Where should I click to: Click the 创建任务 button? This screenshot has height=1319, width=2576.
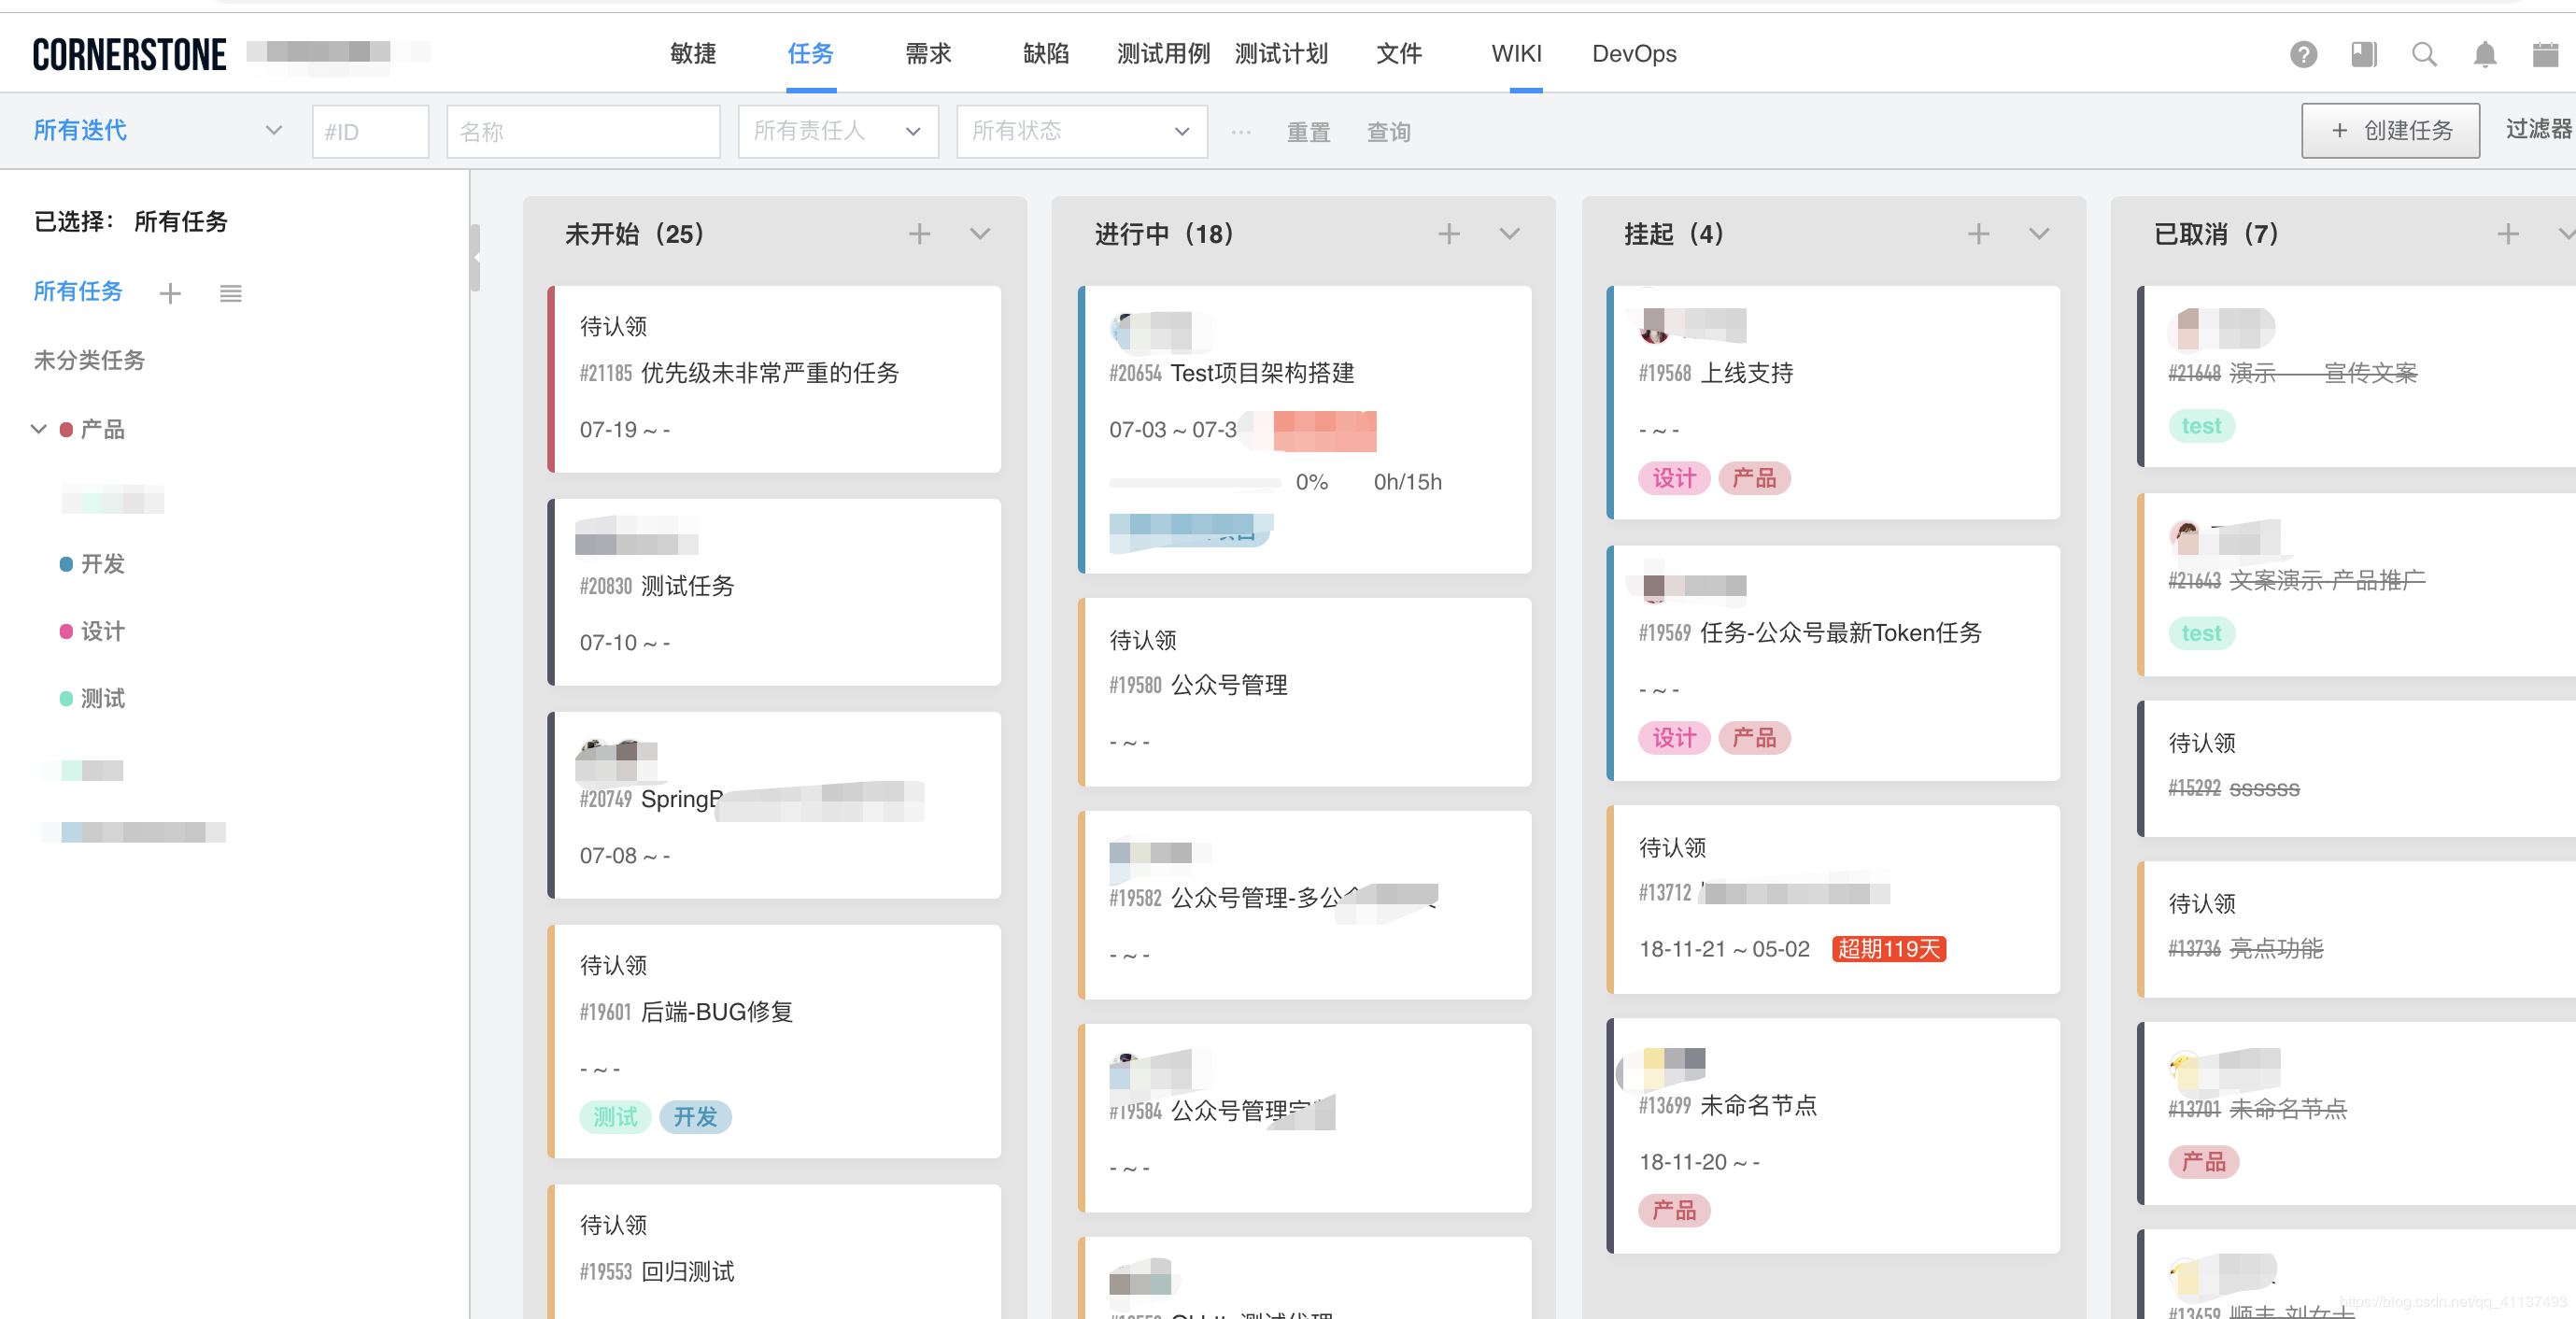2390,130
